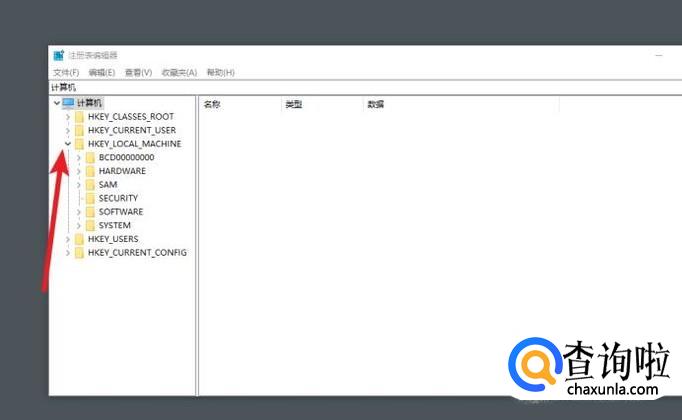Click the HKEY_LOCAL_MACHINE folder icon

79,144
